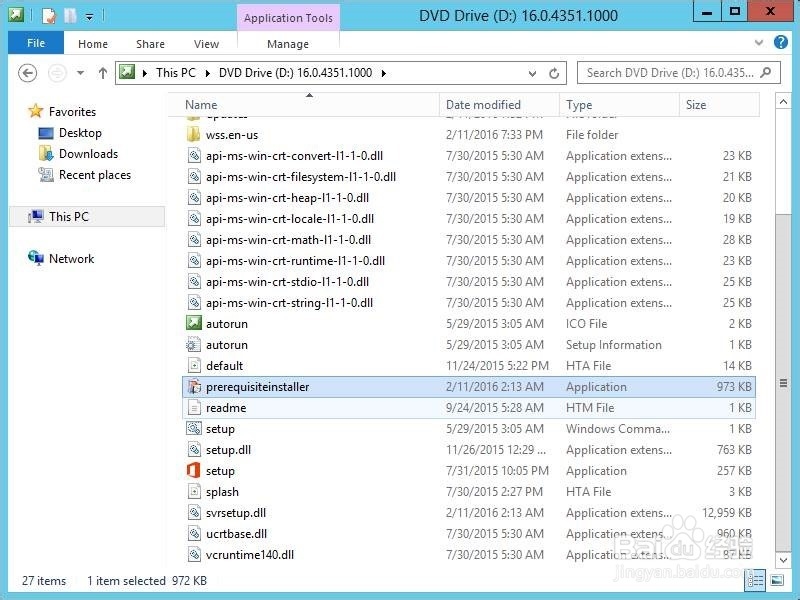Expand the arrow after DVD Drive breadcrumb
Screen dimensions: 800x600
(383, 73)
